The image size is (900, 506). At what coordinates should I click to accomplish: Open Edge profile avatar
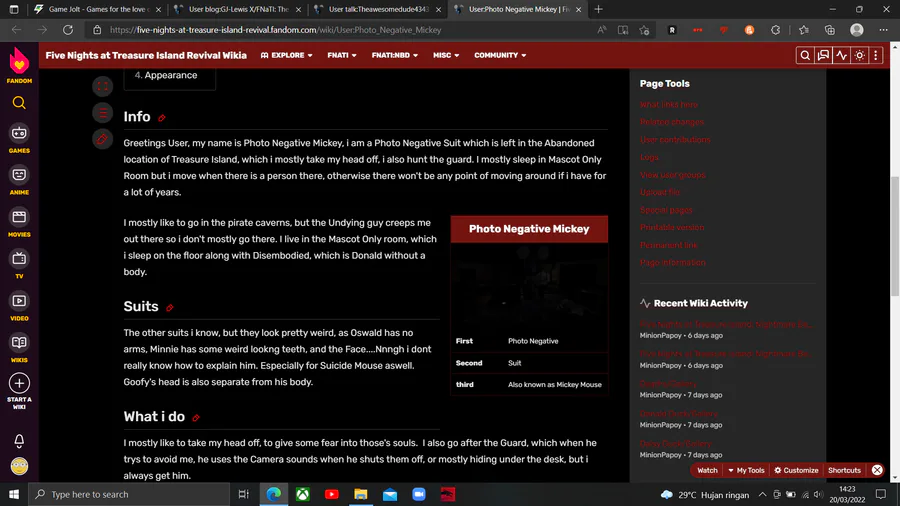(x=856, y=30)
